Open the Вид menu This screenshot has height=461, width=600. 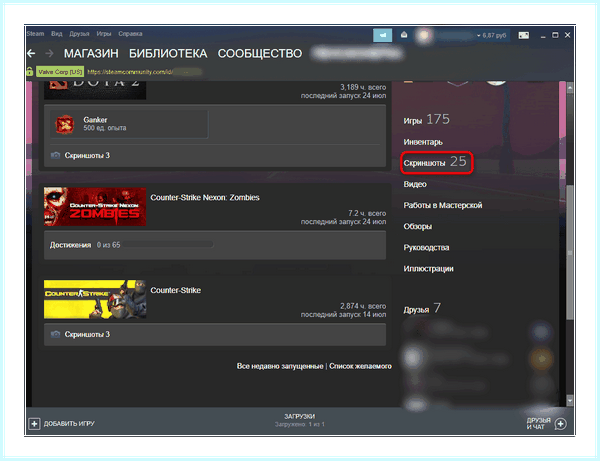(x=57, y=34)
